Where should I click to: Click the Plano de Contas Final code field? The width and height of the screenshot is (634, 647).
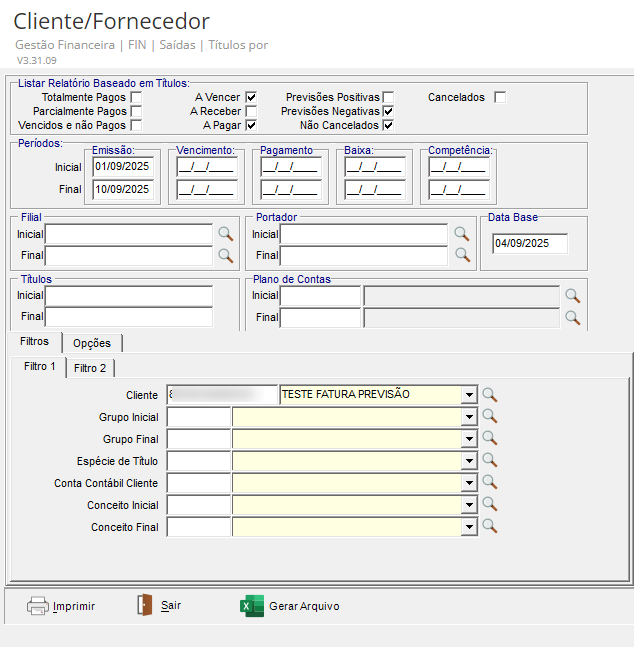[320, 318]
